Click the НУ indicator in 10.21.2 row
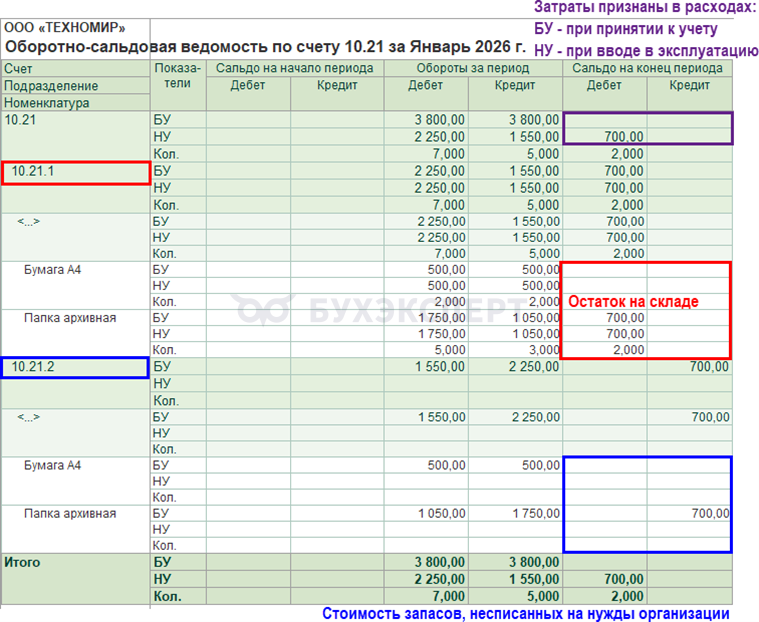Image resolution: width=759 pixels, height=622 pixels. pos(162,383)
